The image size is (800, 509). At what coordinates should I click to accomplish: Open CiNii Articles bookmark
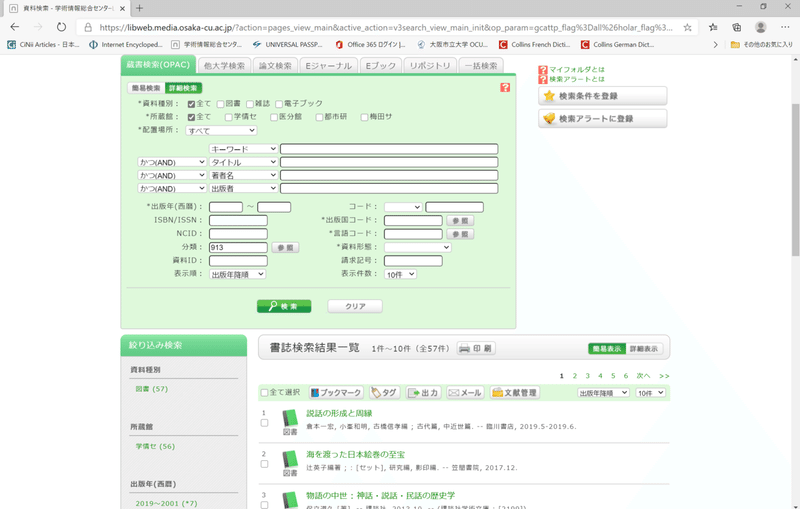(x=43, y=45)
